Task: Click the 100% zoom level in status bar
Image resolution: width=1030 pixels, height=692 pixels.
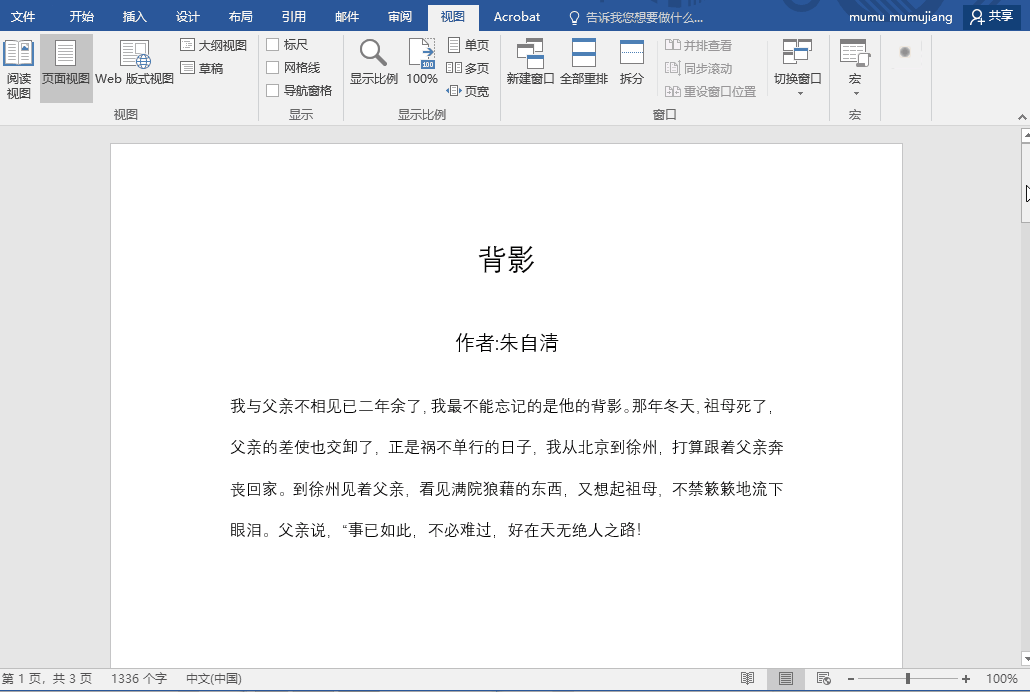Action: (1002, 678)
